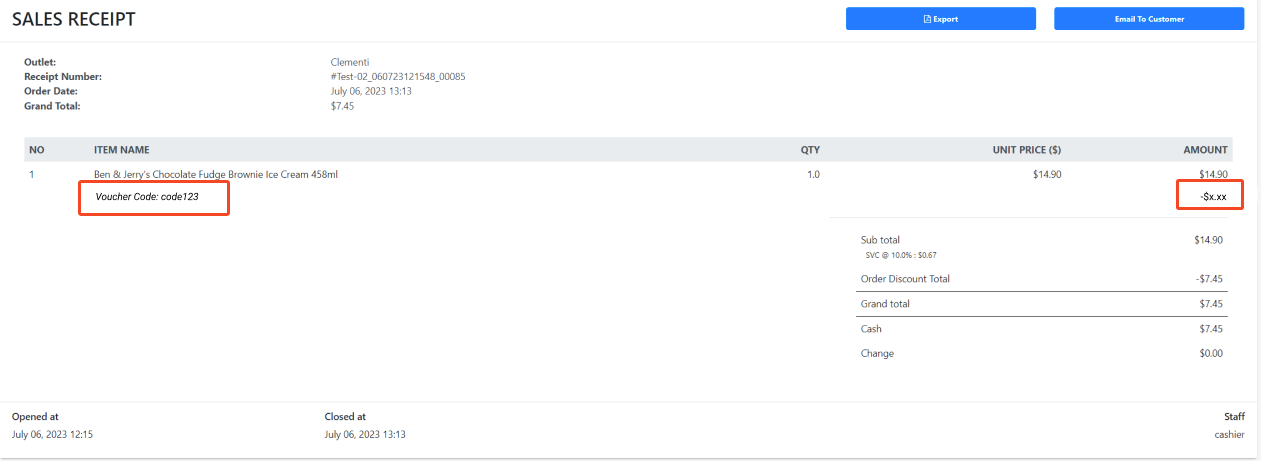Viewport: 1261px width, 461px height.
Task: Click the Export button
Action: 940,19
